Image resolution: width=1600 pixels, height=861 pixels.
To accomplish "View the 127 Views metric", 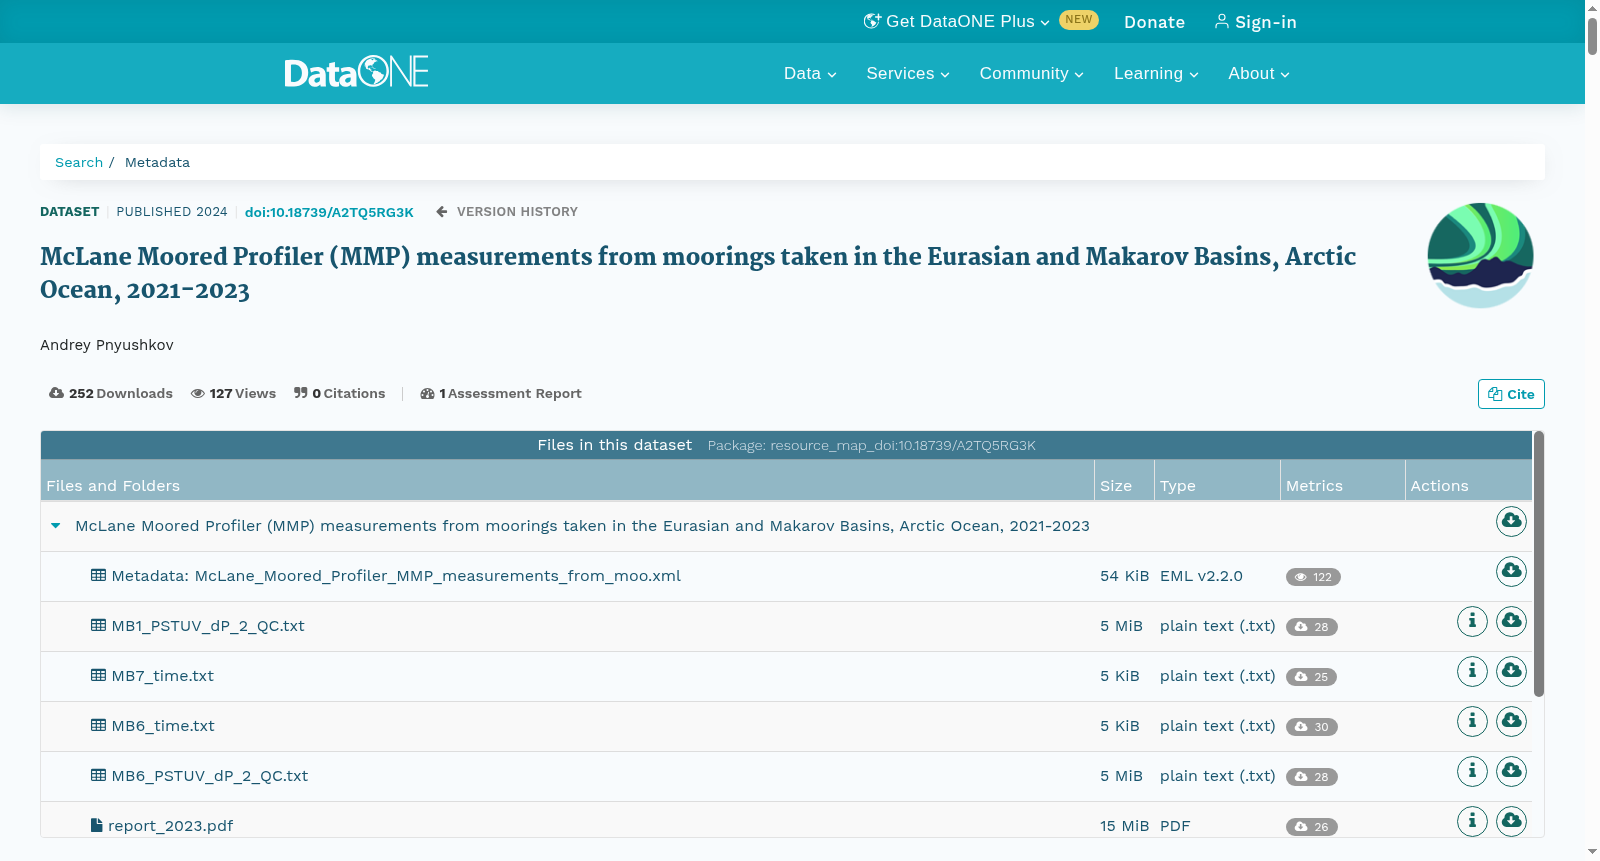I will tap(234, 393).
